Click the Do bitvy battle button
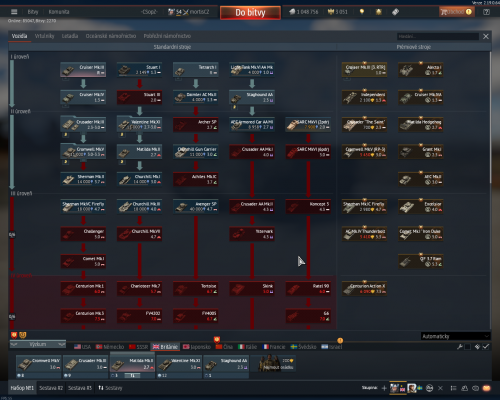Image resolution: width=500 pixels, height=400 pixels. coord(250,13)
